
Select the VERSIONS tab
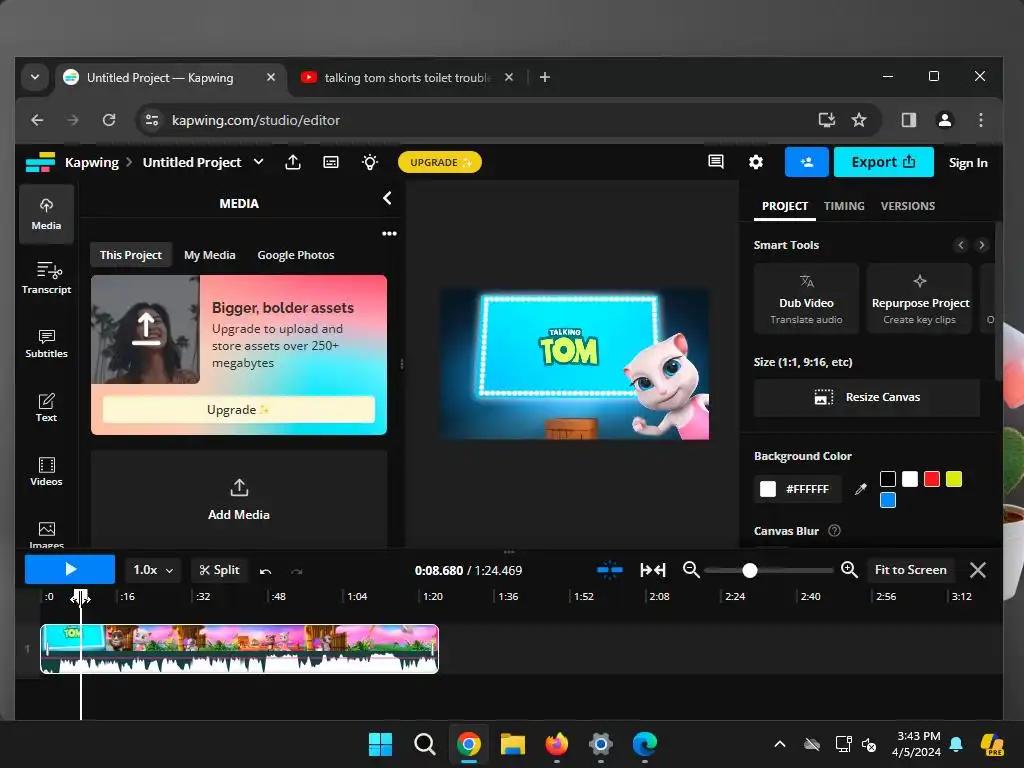pos(908,206)
